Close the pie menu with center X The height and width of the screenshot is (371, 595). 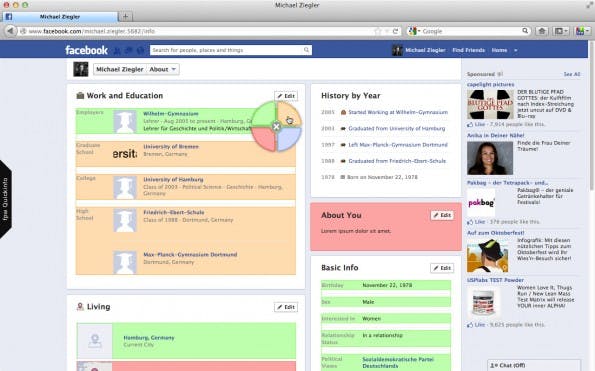276,126
